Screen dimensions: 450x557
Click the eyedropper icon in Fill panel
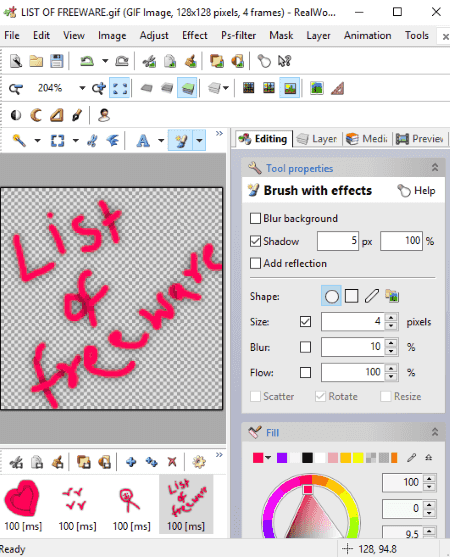pos(411,458)
